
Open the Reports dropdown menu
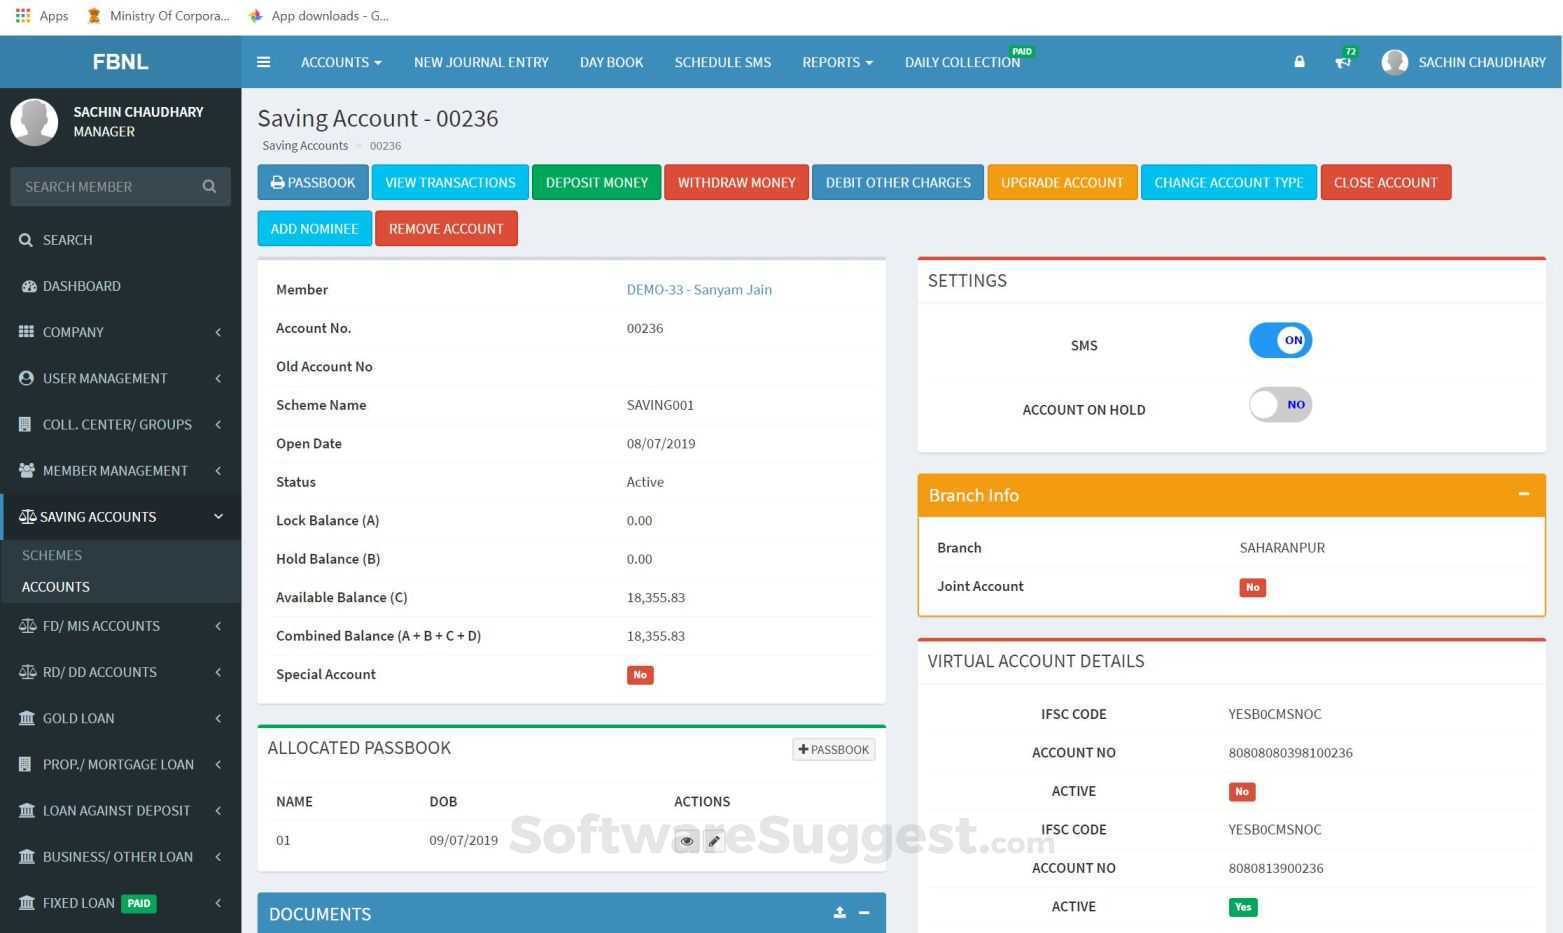tap(837, 62)
